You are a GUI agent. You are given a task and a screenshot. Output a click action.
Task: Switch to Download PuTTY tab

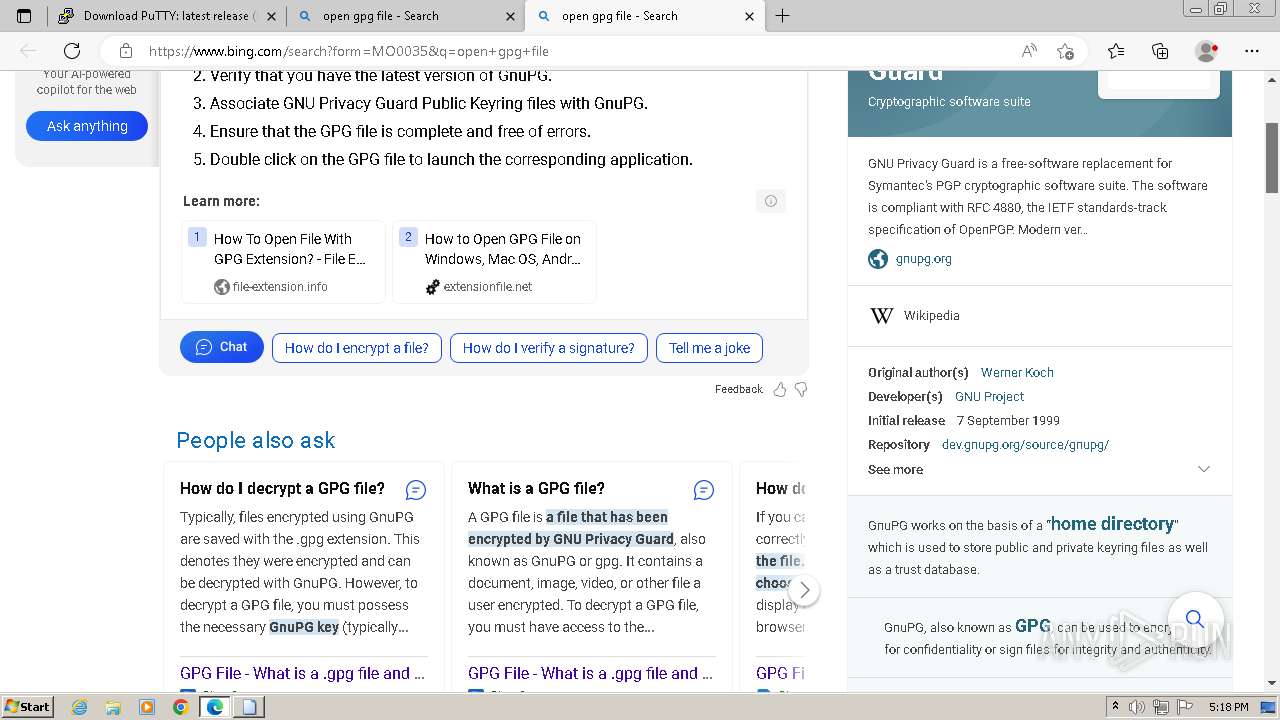click(165, 16)
